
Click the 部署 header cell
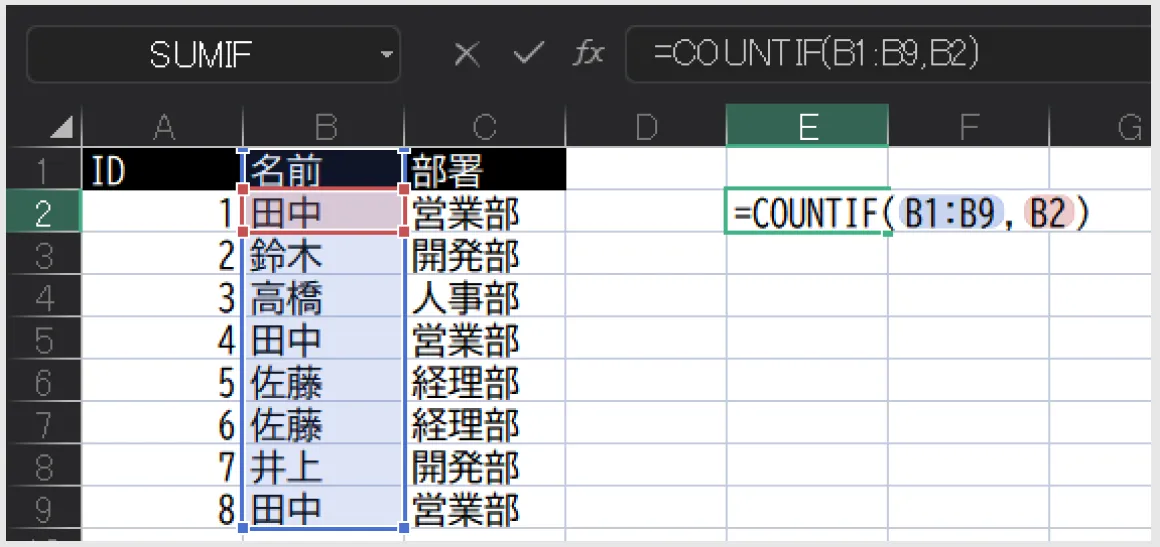[x=485, y=170]
